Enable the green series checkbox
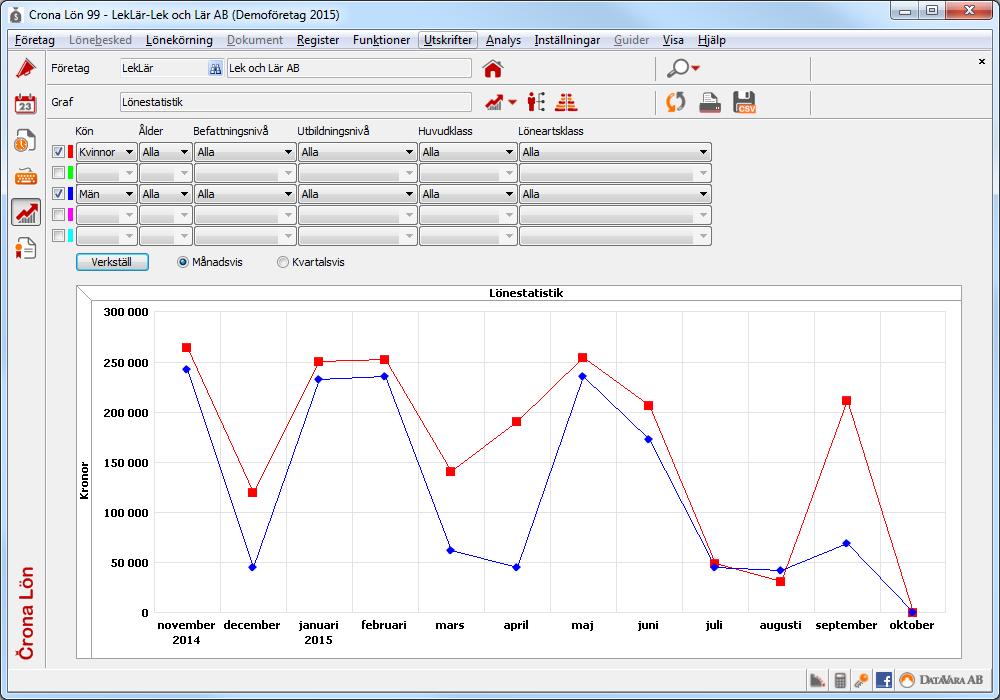 58,173
